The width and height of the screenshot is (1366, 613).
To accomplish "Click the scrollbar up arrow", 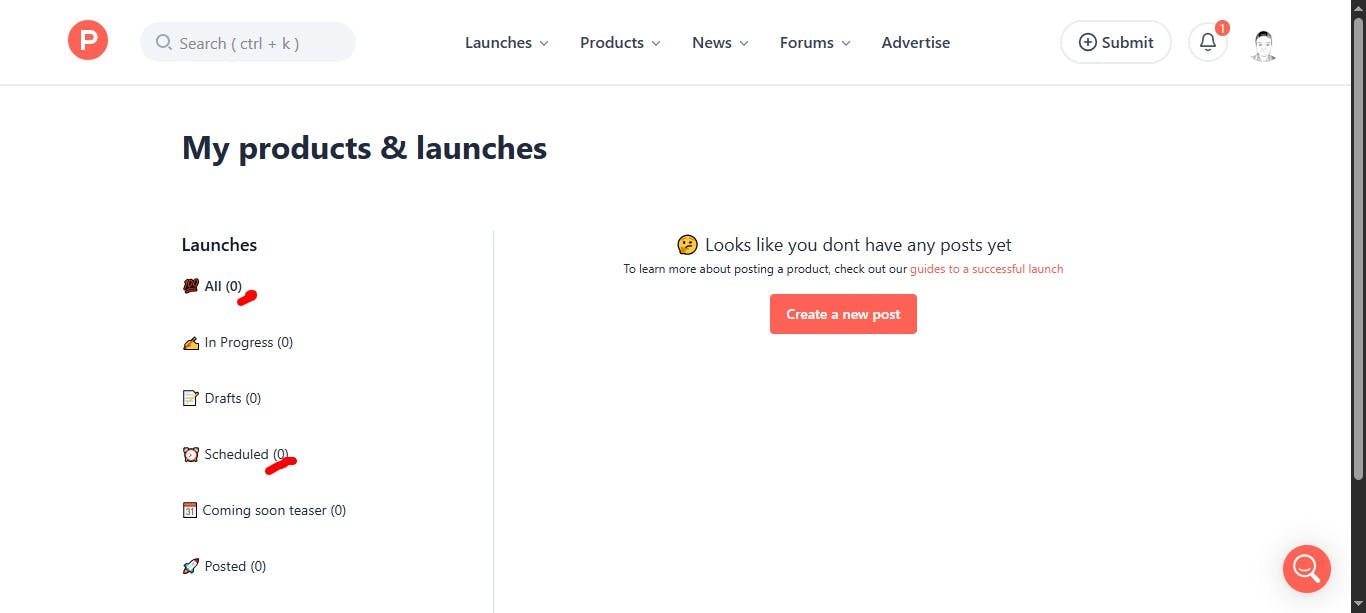I will (1358, 8).
